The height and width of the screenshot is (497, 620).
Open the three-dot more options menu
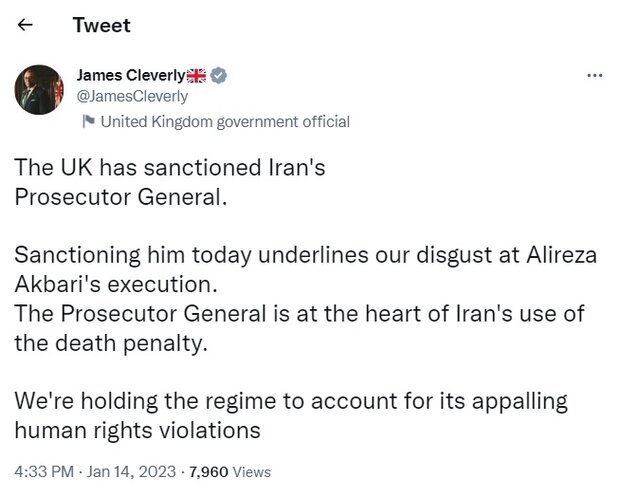coord(594,77)
